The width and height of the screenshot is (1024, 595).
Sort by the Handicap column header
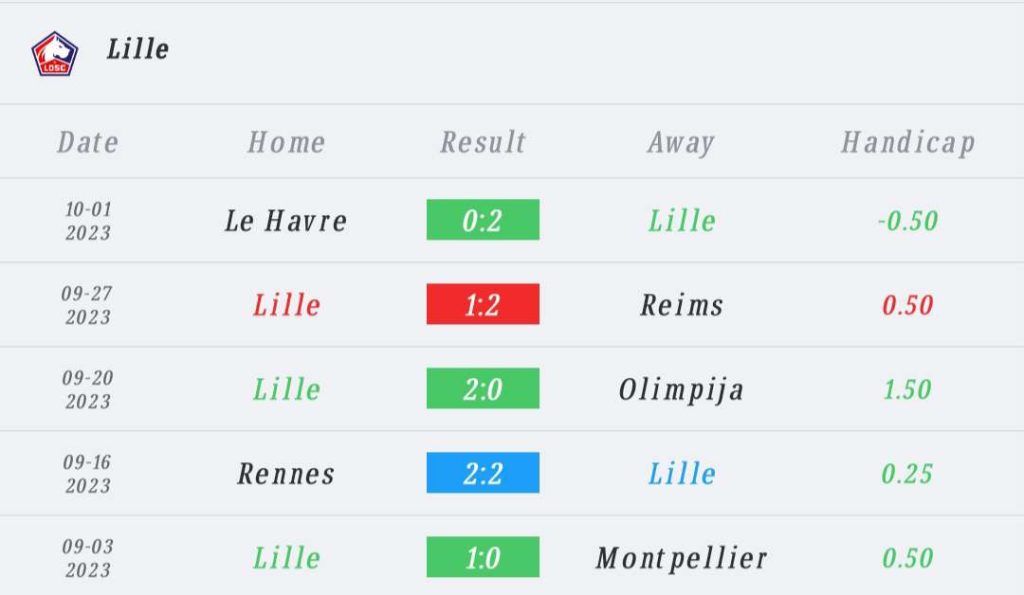[x=907, y=142]
